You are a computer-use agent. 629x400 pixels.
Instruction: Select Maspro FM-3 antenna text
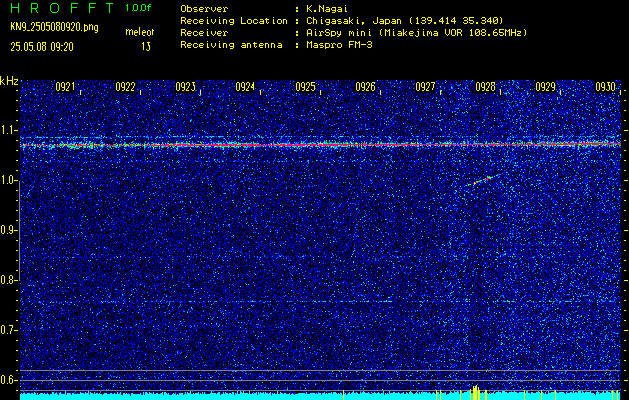(339, 45)
